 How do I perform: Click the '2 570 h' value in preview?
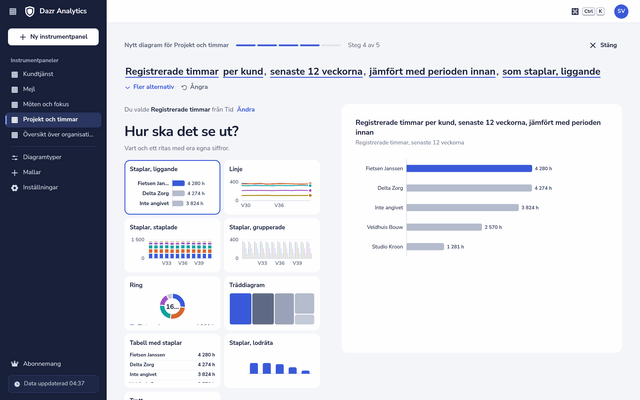tap(493, 227)
